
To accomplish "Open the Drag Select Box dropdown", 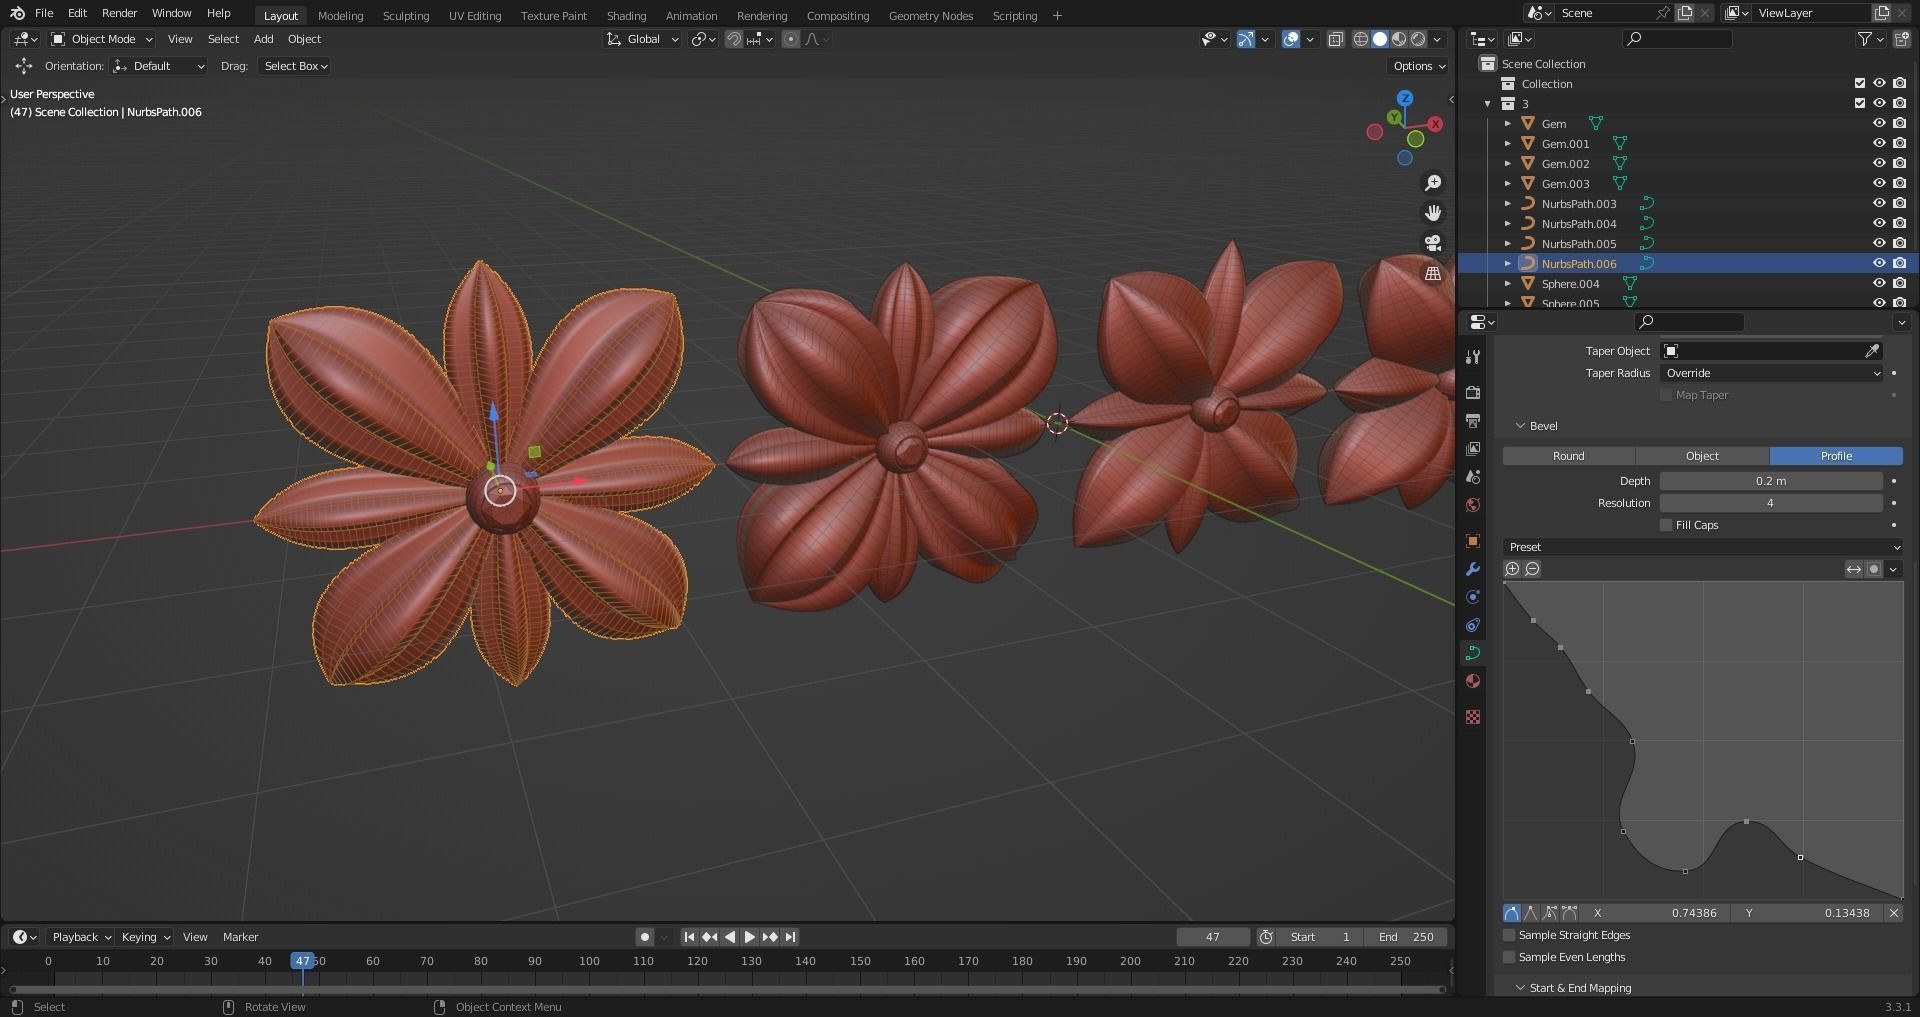I will tap(295, 66).
